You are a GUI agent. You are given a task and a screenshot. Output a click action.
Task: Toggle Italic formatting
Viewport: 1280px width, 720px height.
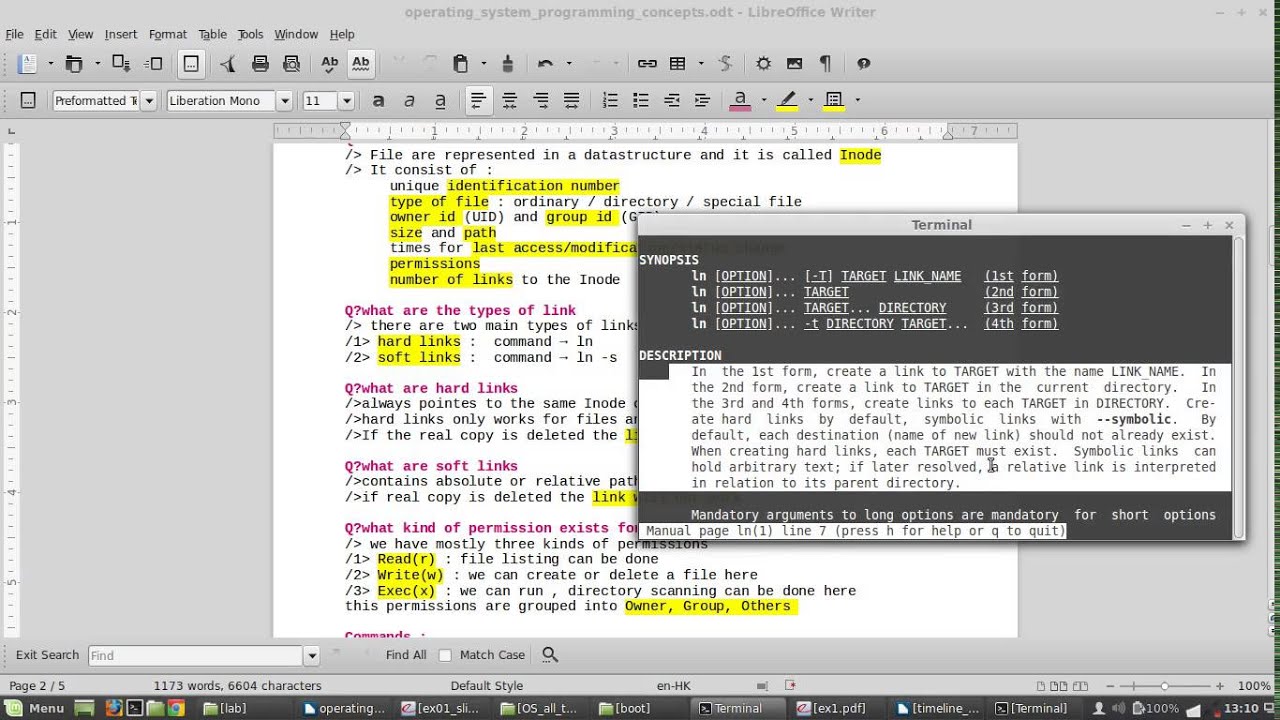pos(409,101)
